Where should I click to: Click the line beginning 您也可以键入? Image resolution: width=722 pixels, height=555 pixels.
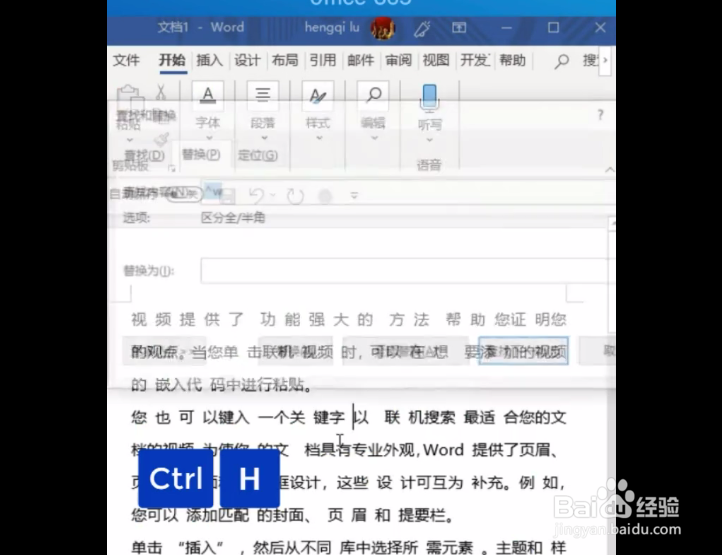click(x=349, y=417)
